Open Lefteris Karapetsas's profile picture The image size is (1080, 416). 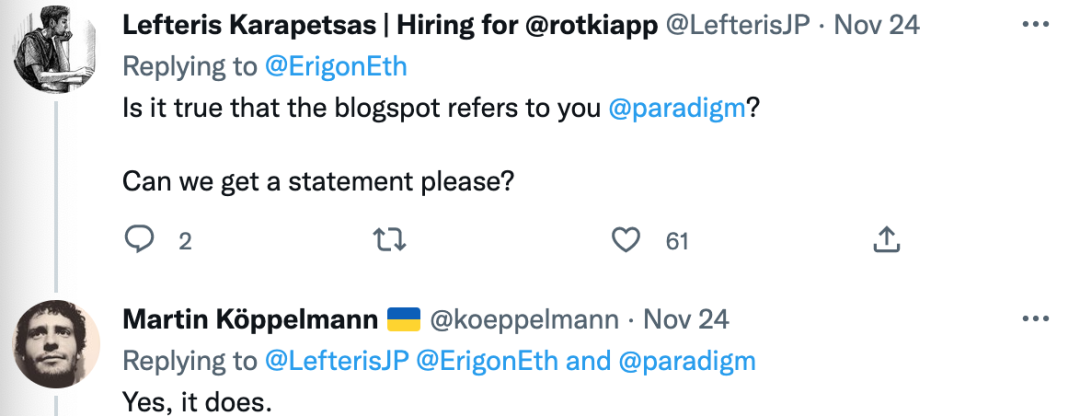[56, 45]
